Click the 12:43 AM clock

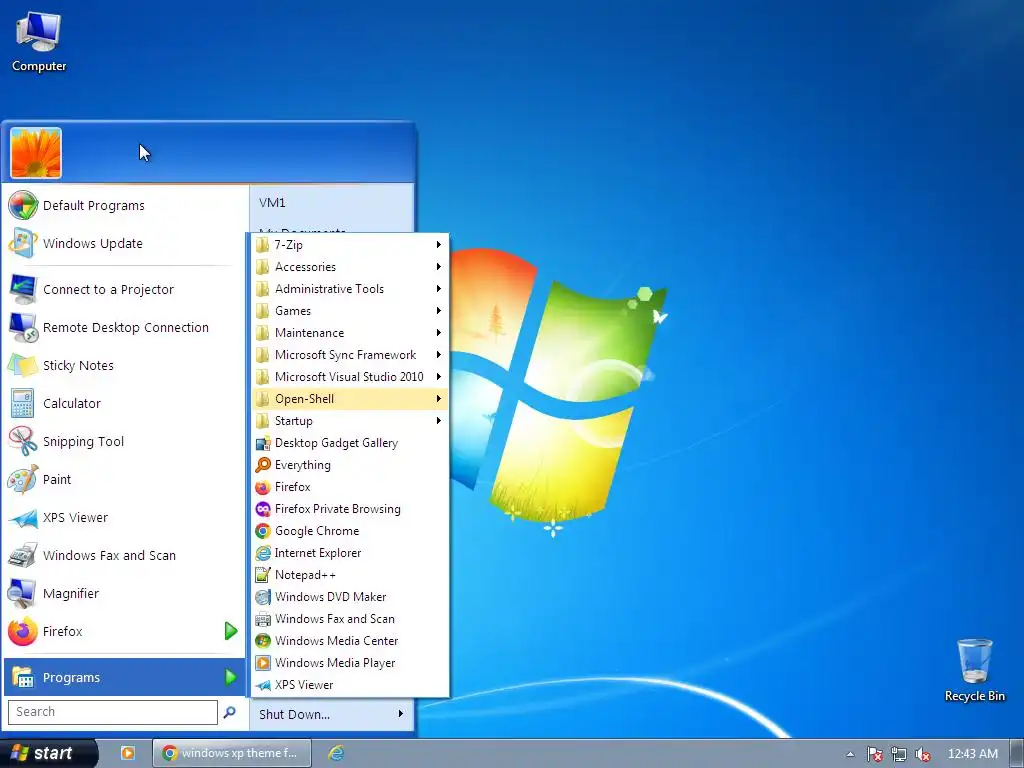click(x=972, y=754)
